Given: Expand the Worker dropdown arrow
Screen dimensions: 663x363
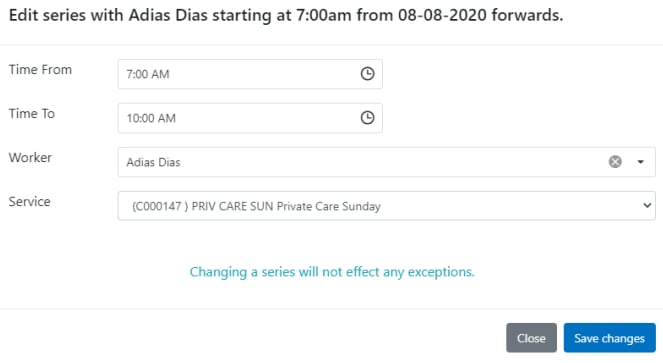Looking at the screenshot, I should (641, 162).
